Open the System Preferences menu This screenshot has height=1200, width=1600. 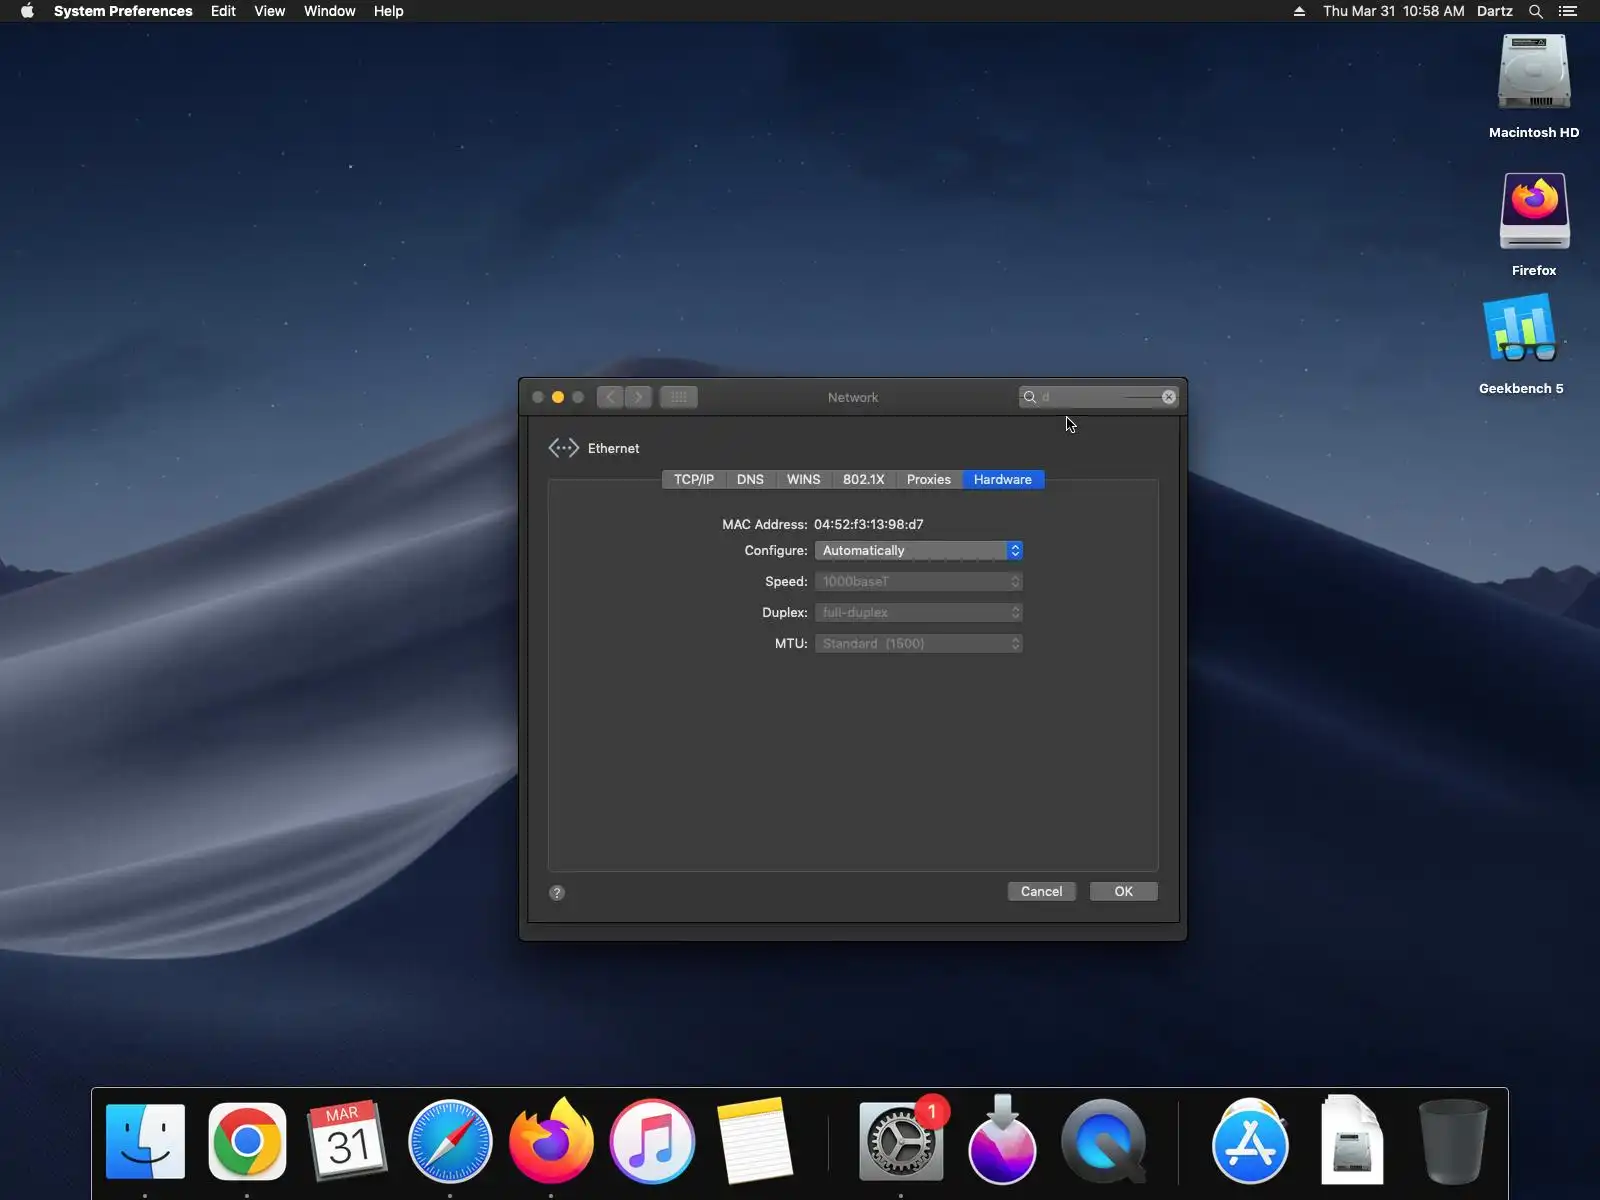click(x=123, y=11)
